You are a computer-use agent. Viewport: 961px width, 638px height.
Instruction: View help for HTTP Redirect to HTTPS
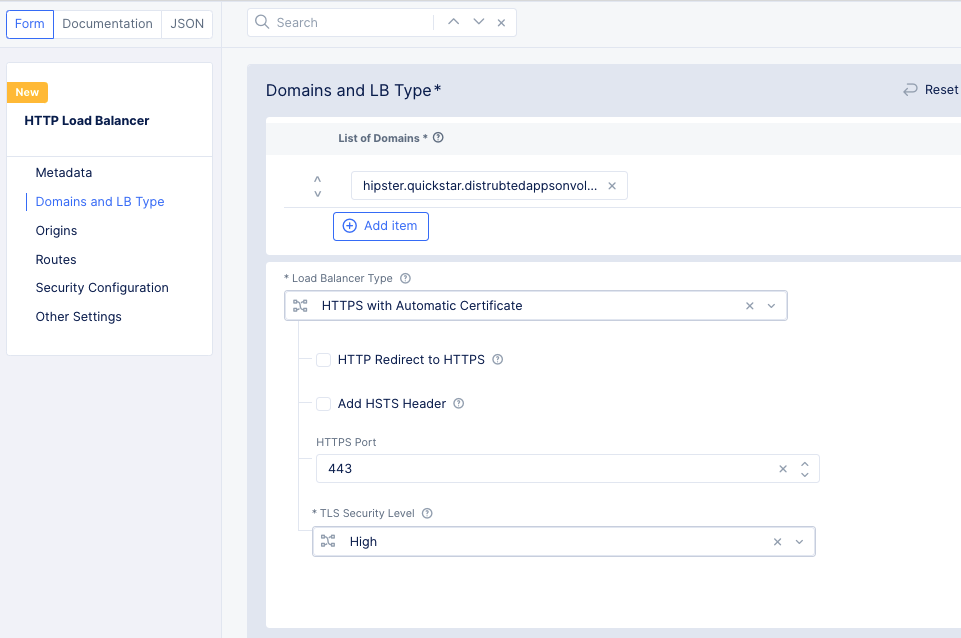point(497,361)
